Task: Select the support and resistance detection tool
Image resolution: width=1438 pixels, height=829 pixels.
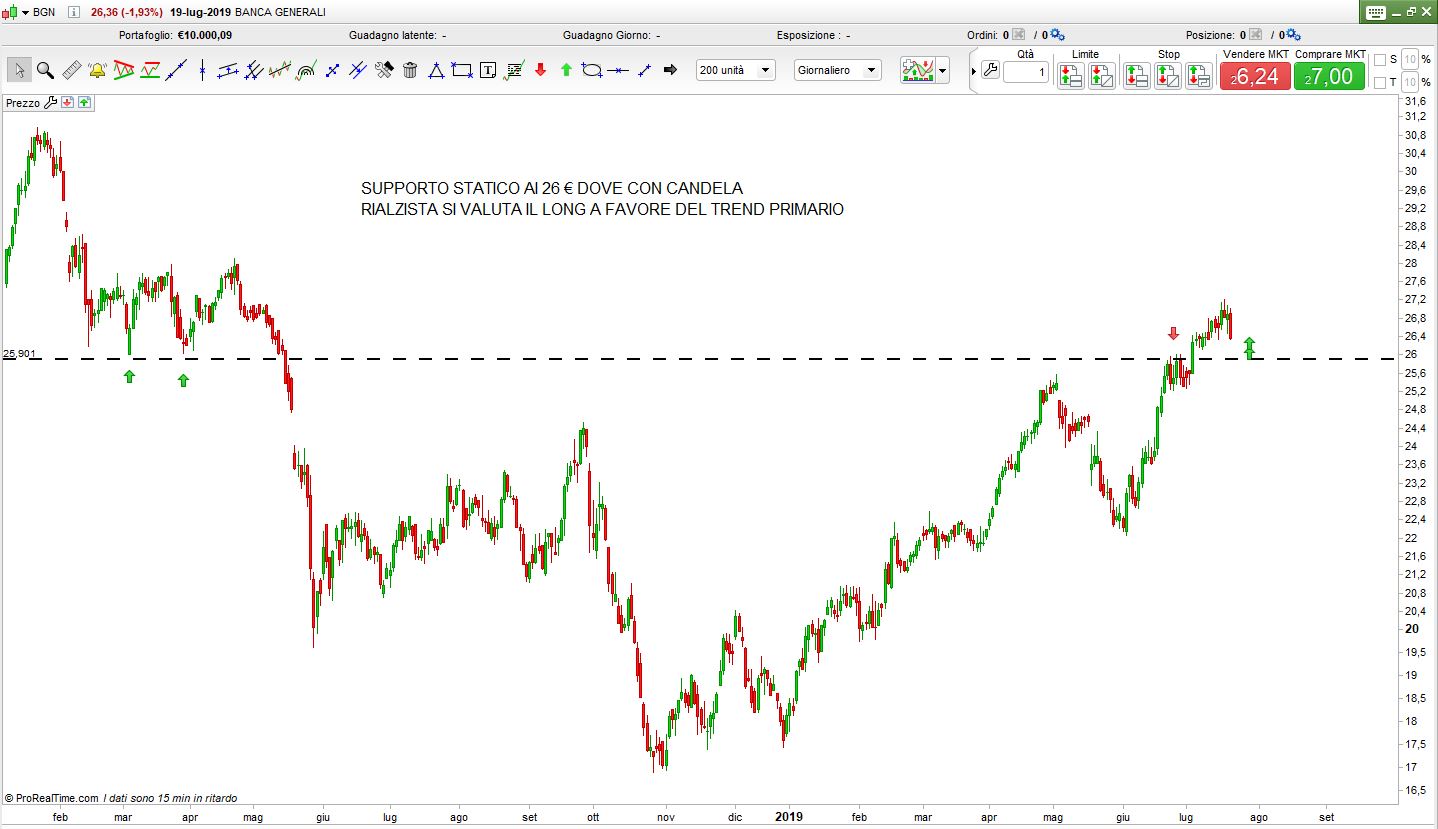Action: 150,70
